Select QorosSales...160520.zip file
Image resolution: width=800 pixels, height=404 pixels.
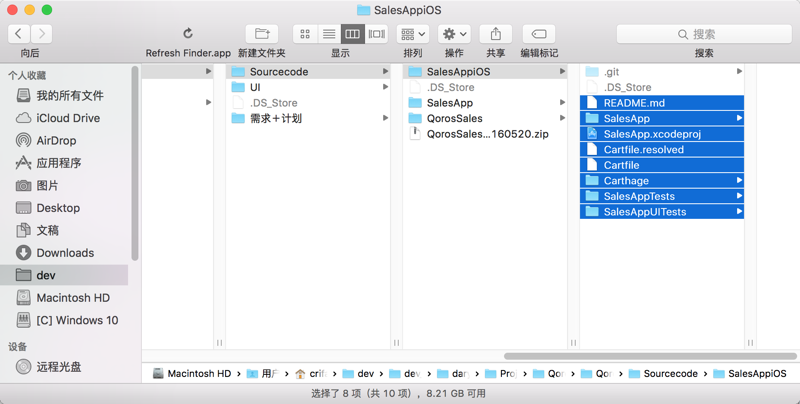click(x=485, y=134)
